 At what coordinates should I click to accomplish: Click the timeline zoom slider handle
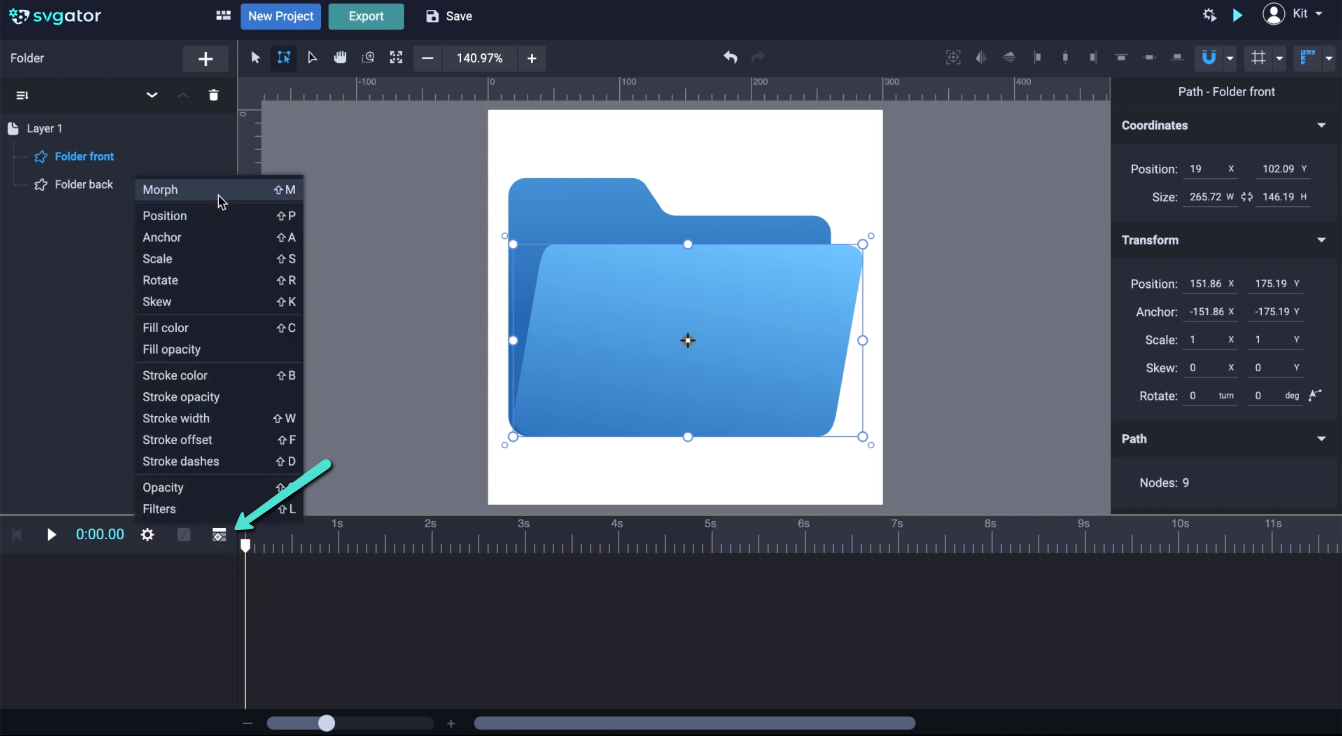(x=326, y=723)
